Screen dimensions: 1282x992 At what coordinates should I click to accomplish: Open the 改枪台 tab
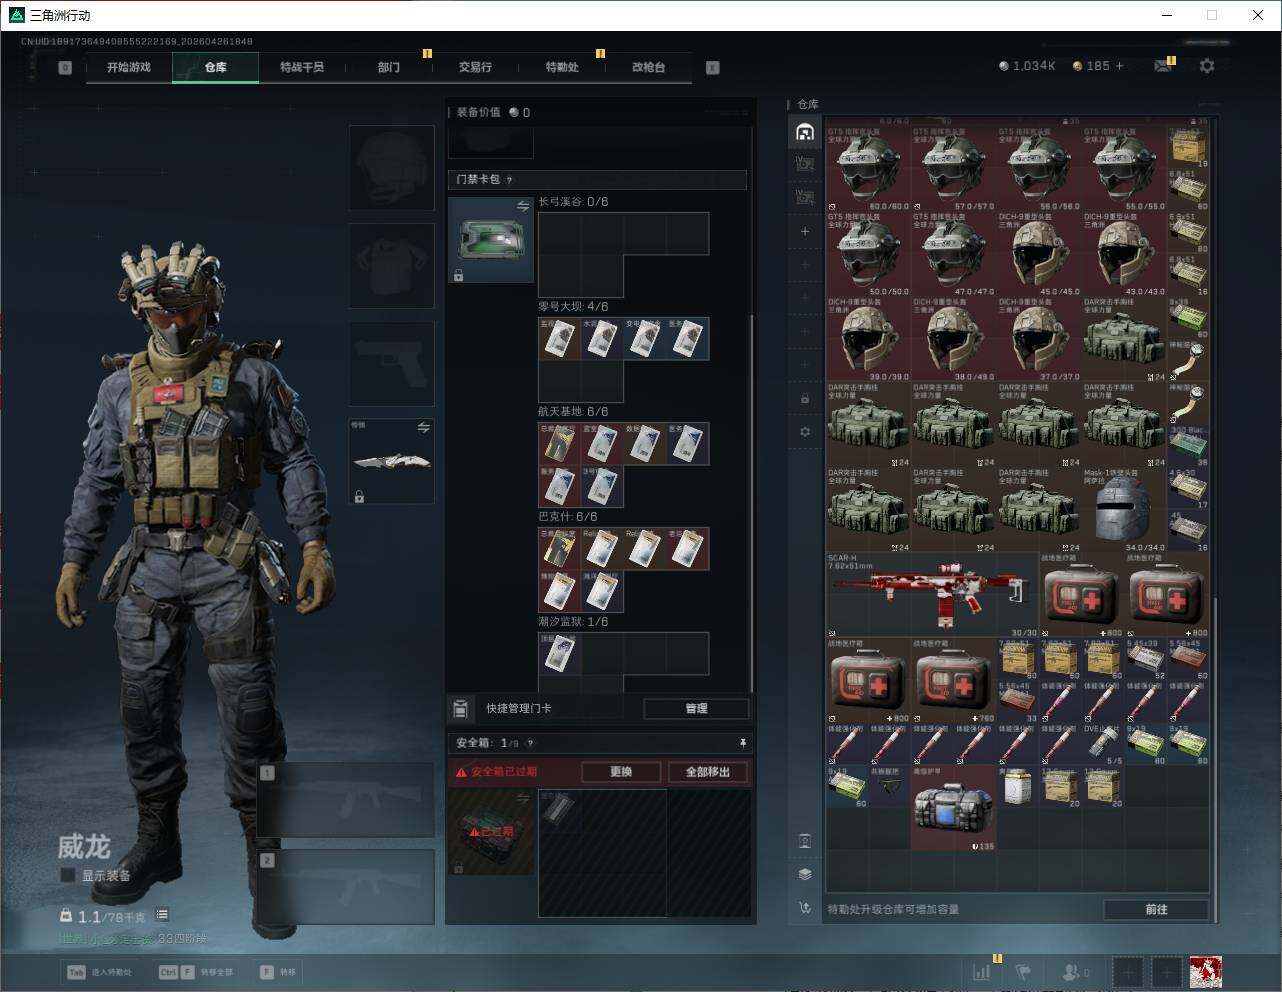click(x=648, y=67)
